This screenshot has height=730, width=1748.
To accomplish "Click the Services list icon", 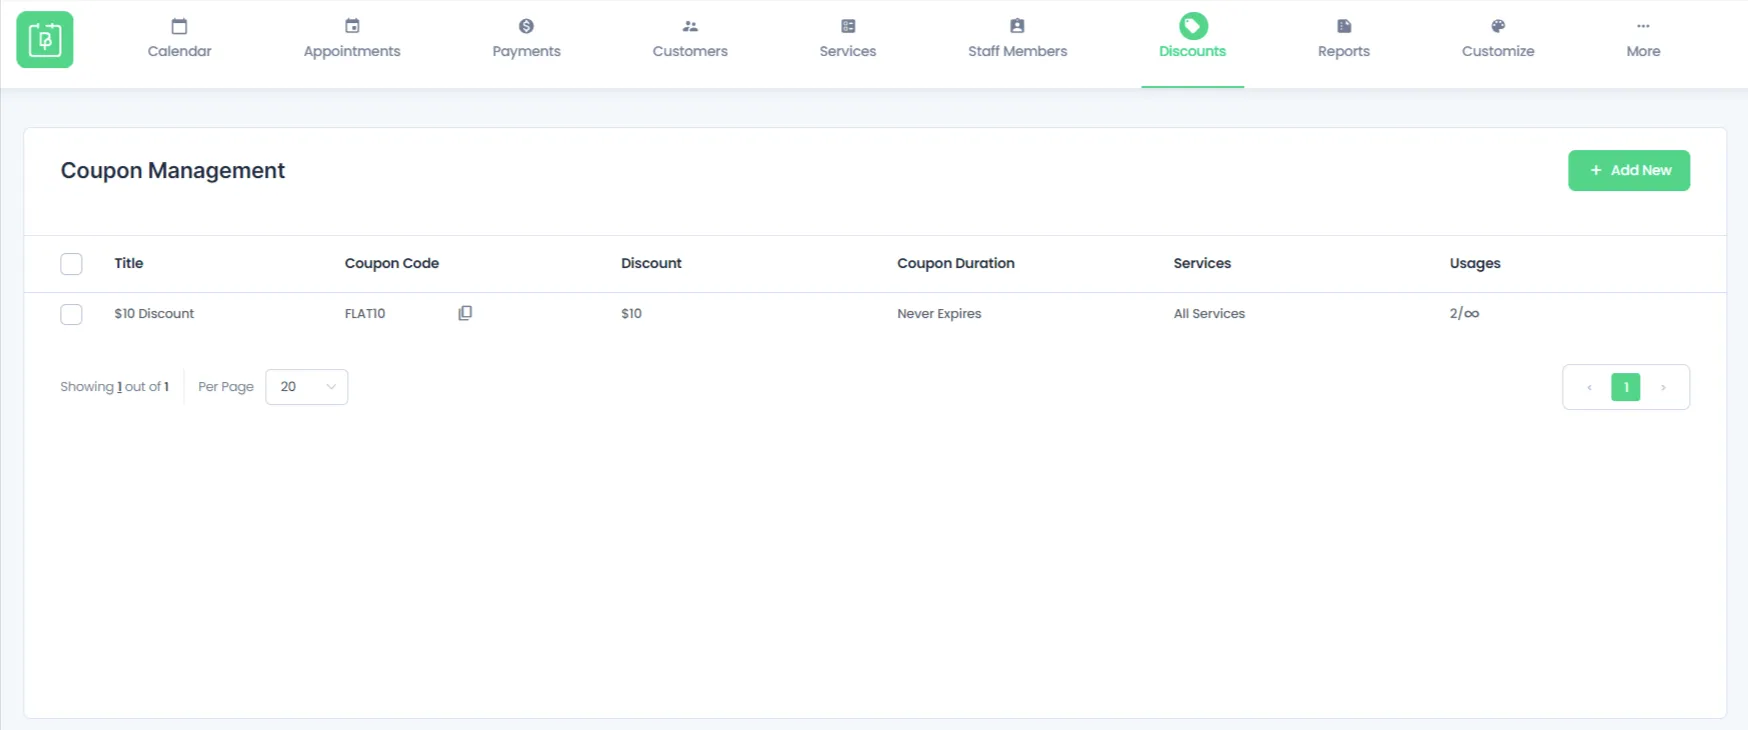I will click(x=848, y=26).
